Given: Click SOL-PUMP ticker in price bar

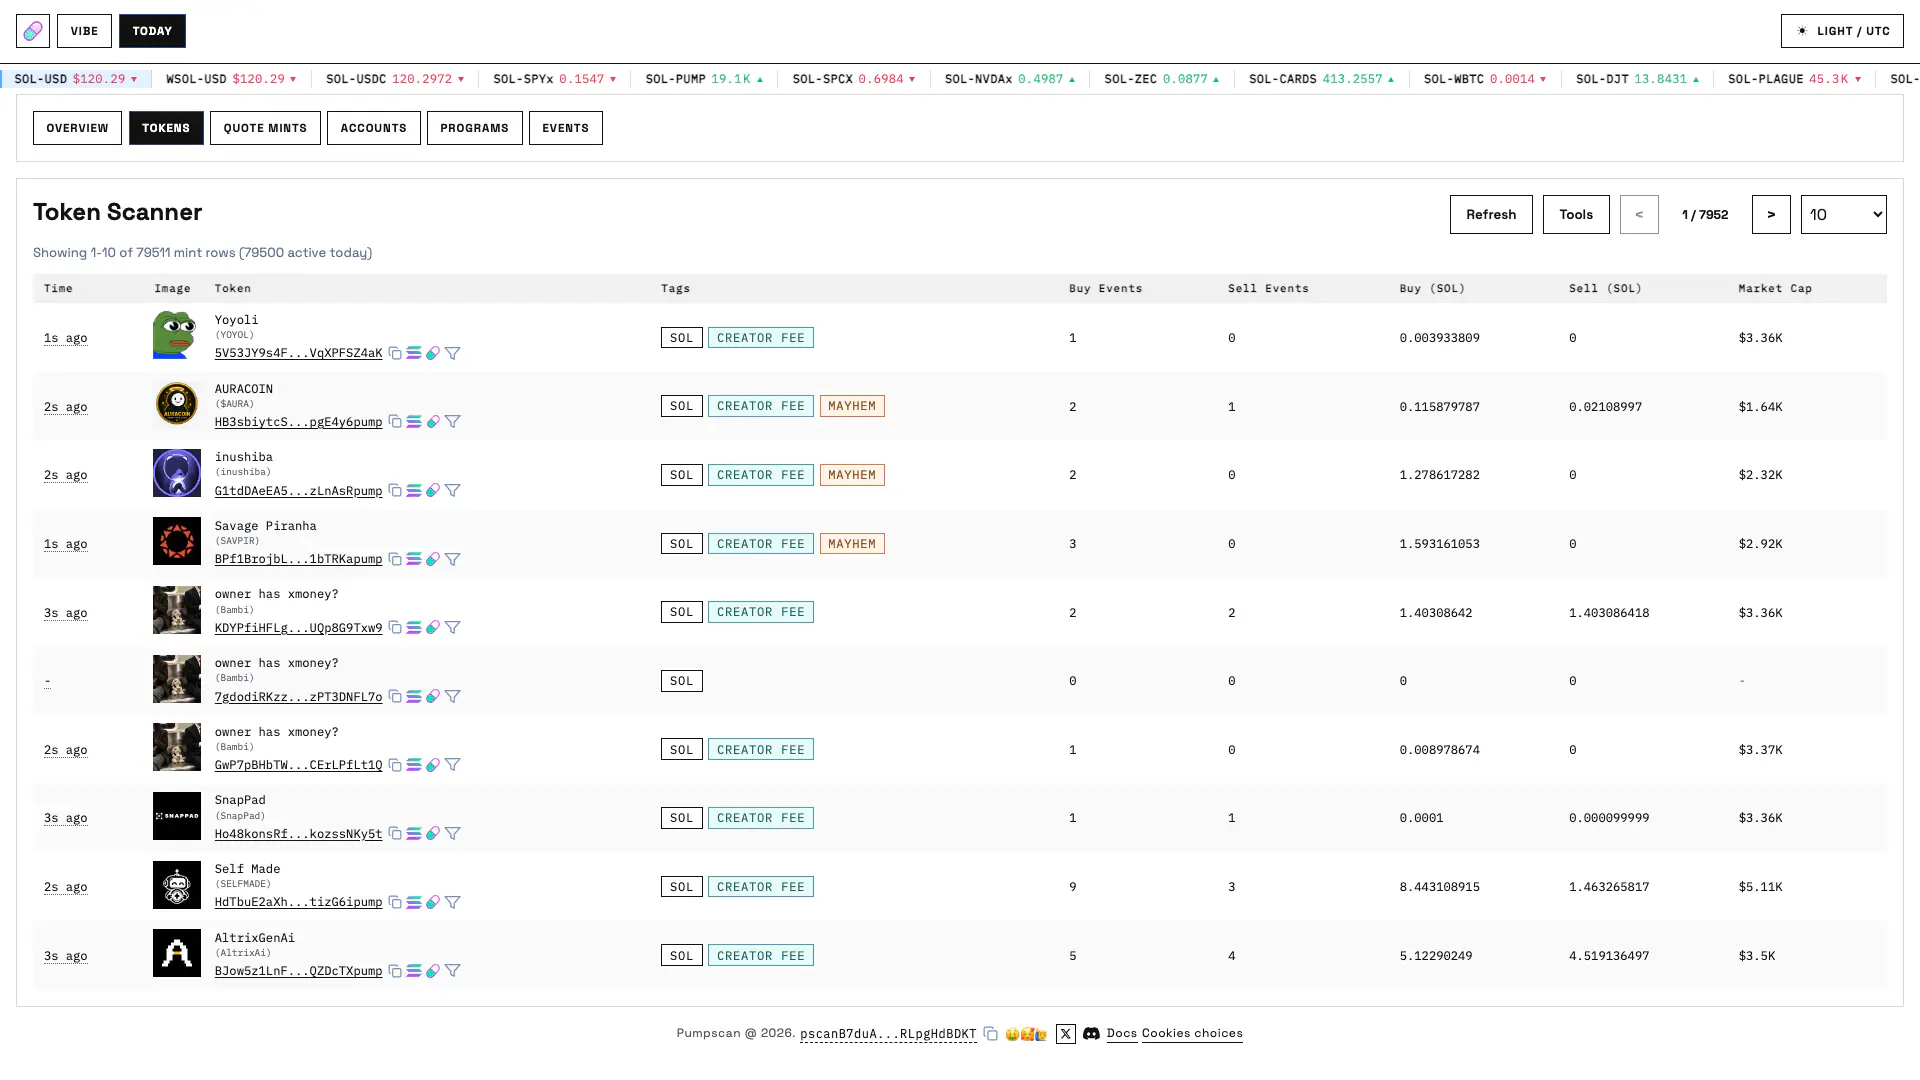Looking at the screenshot, I should click(x=704, y=78).
